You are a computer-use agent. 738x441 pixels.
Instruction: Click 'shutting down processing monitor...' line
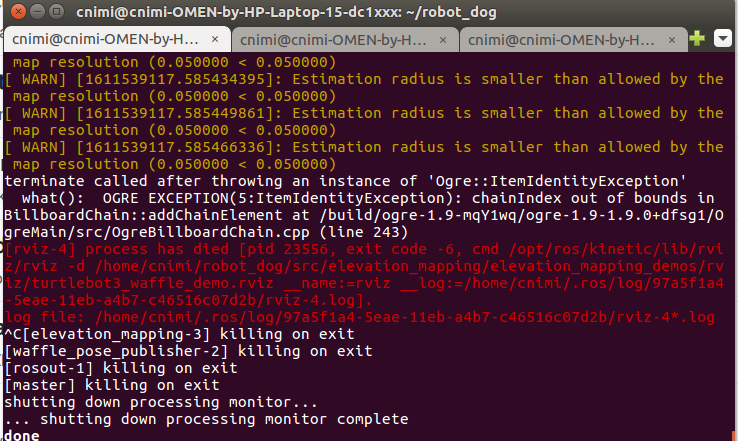tap(161, 402)
